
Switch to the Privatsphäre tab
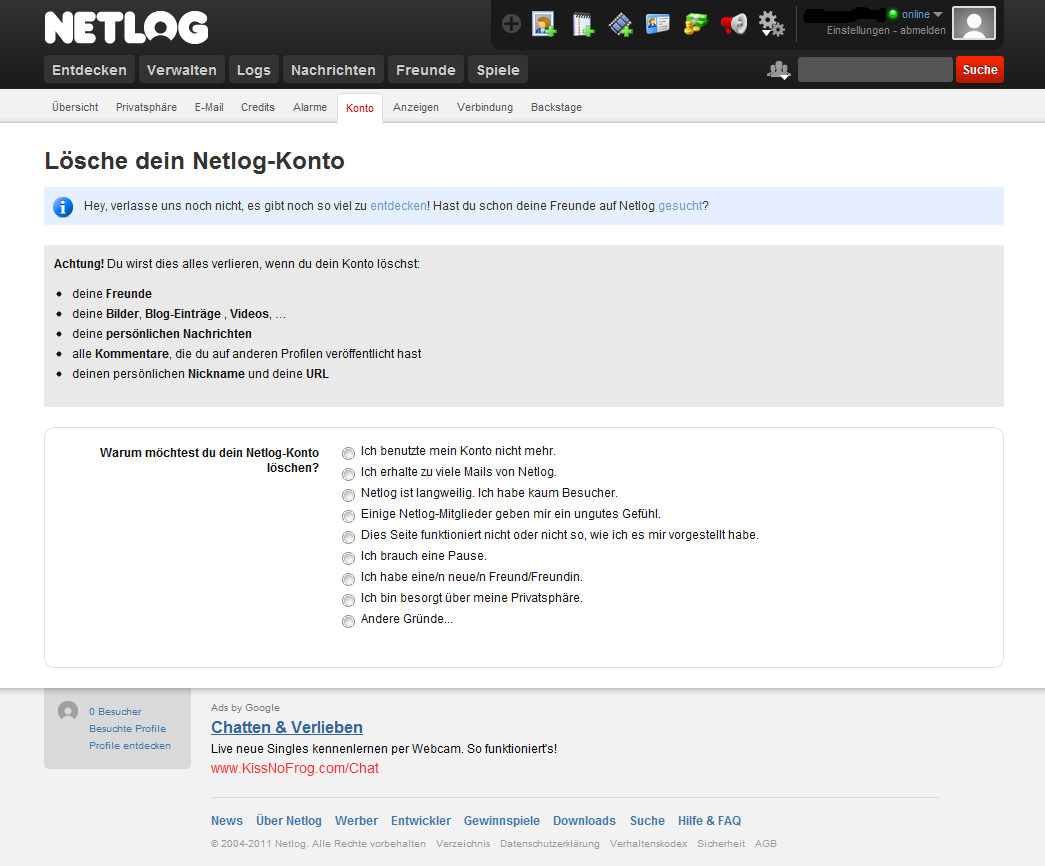146,107
